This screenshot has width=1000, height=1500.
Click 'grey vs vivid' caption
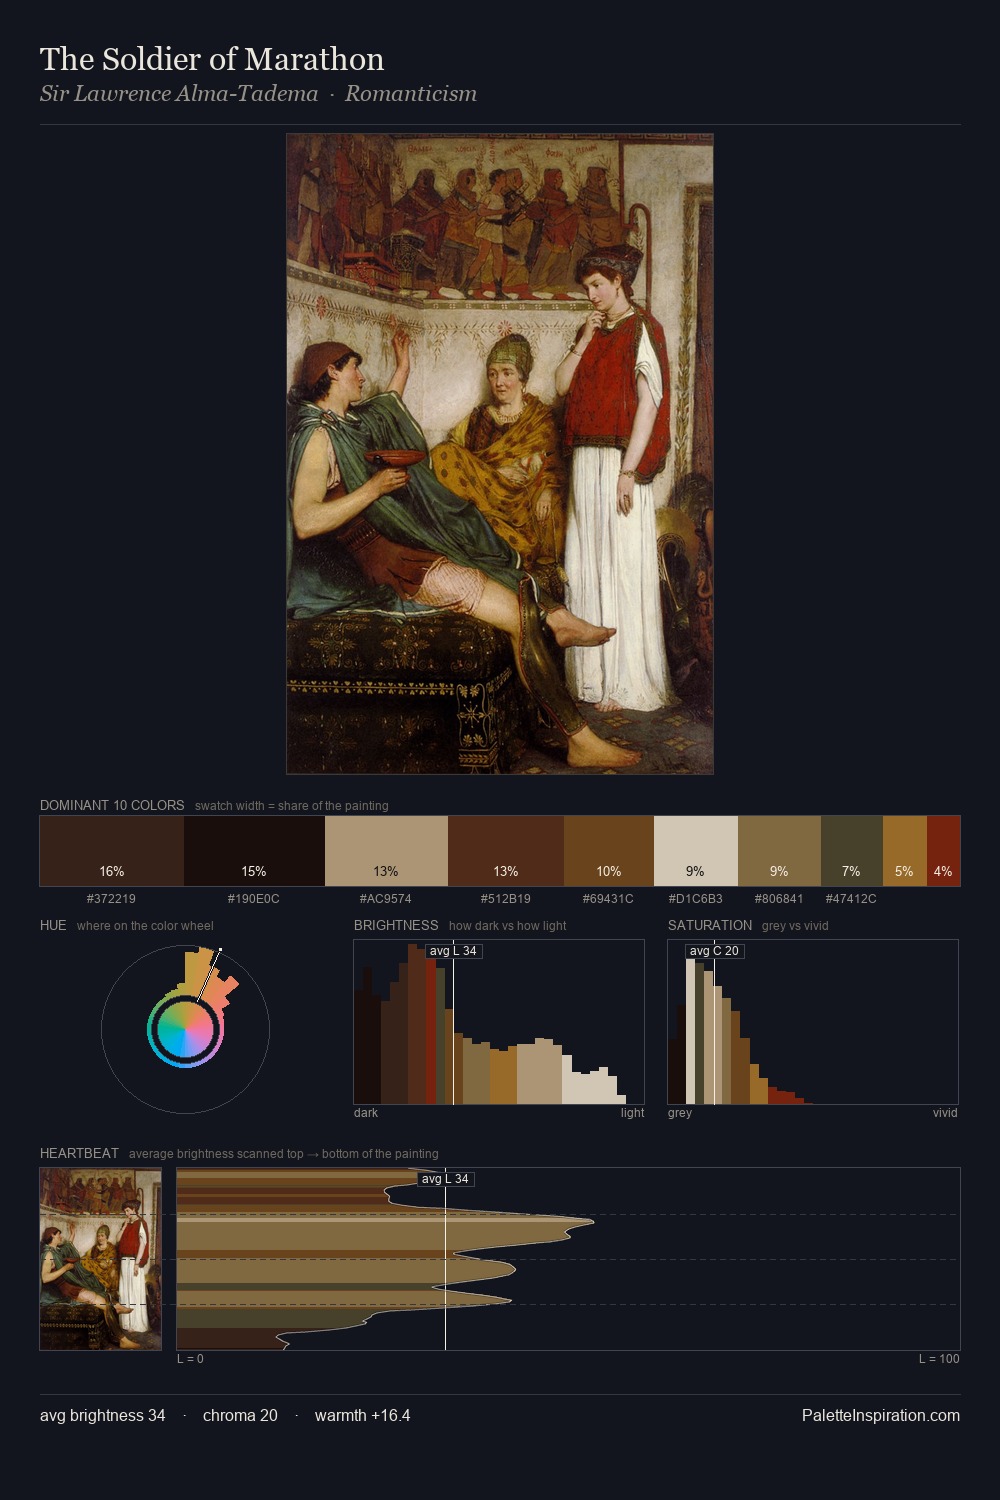[795, 926]
